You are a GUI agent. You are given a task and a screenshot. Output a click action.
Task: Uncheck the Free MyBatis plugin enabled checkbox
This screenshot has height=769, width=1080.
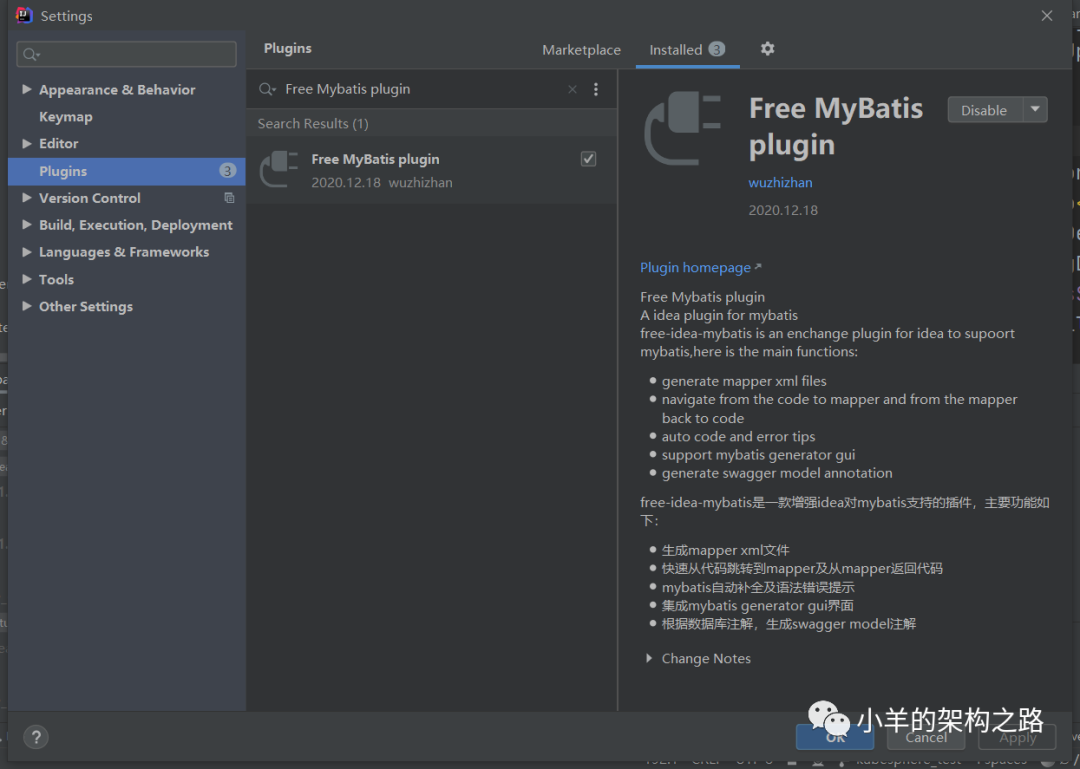[588, 159]
